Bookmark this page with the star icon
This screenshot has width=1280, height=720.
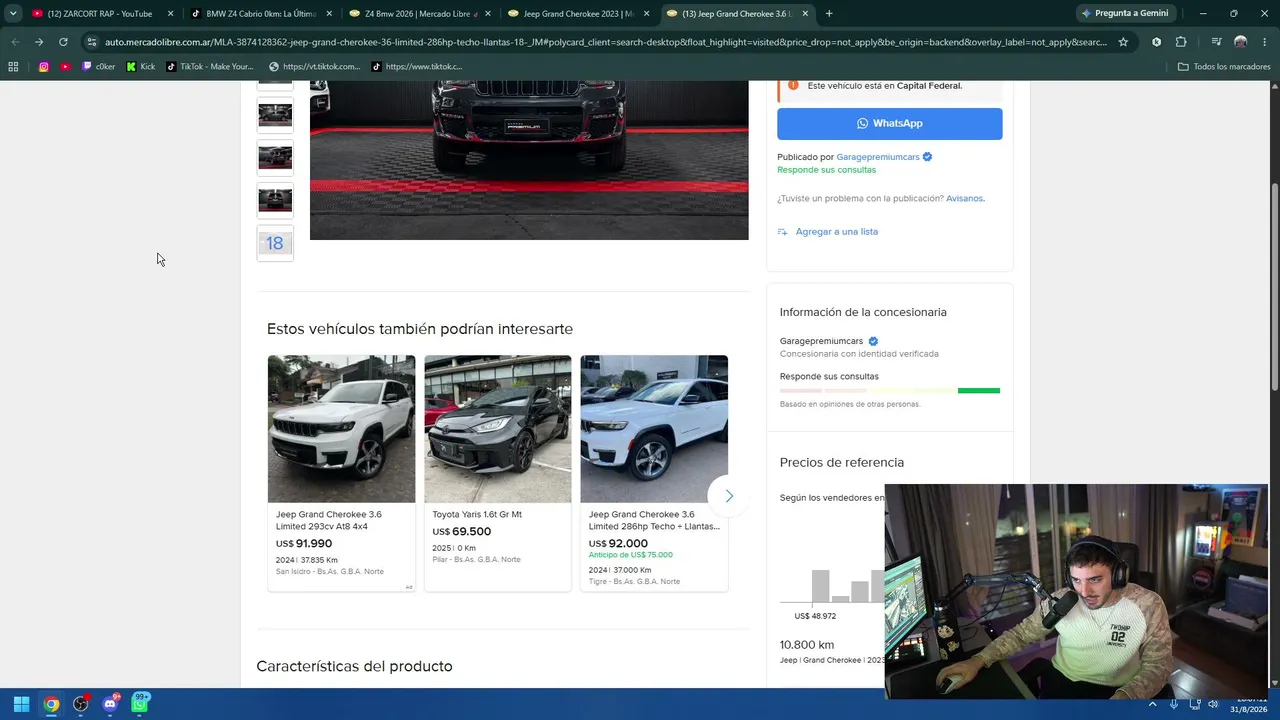pos(1123,42)
